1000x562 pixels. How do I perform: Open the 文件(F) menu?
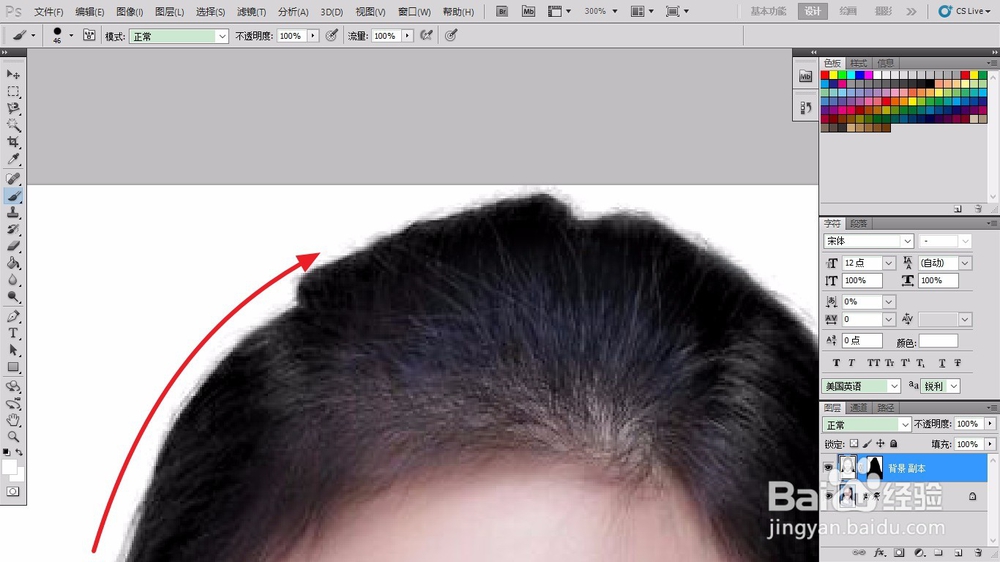tap(48, 11)
